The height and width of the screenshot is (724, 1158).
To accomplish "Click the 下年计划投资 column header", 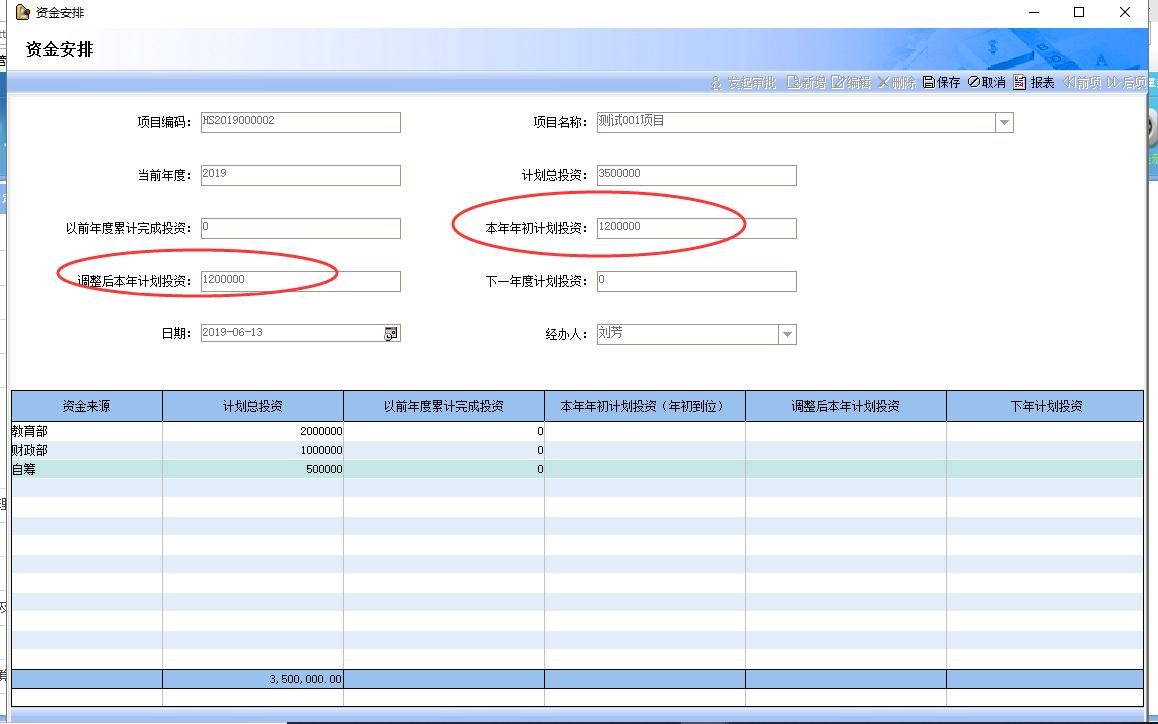I will pos(1045,406).
